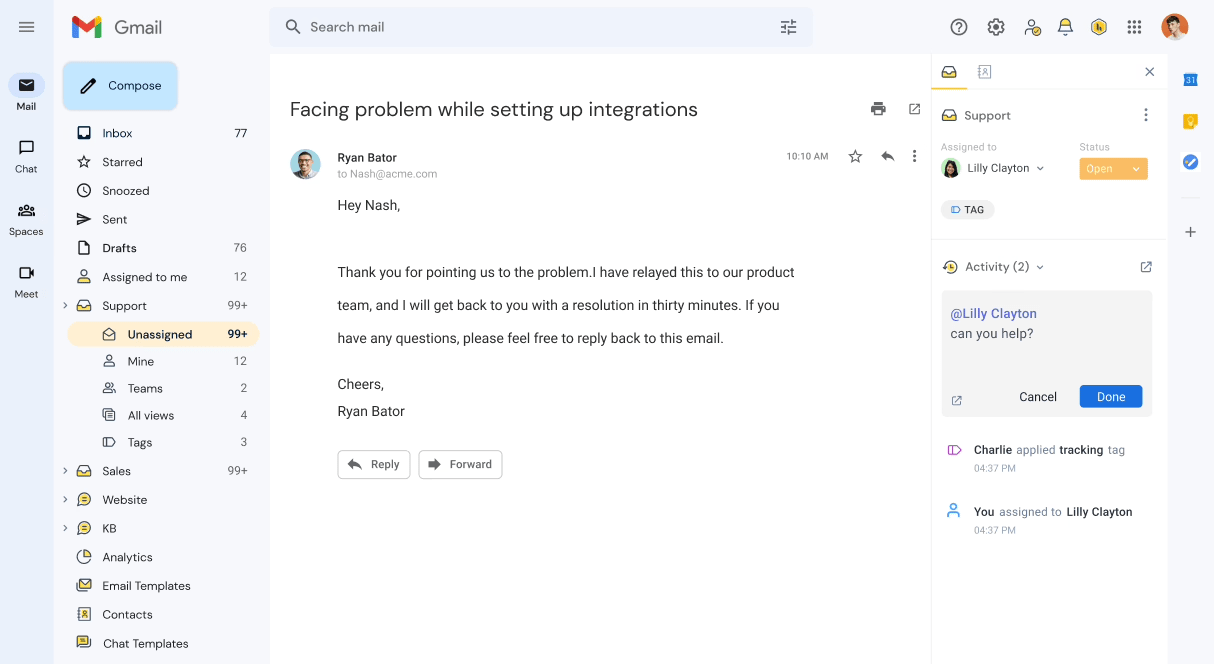1214x664 pixels.
Task: Expand the Activity (2) section chevron
Action: tap(1040, 267)
